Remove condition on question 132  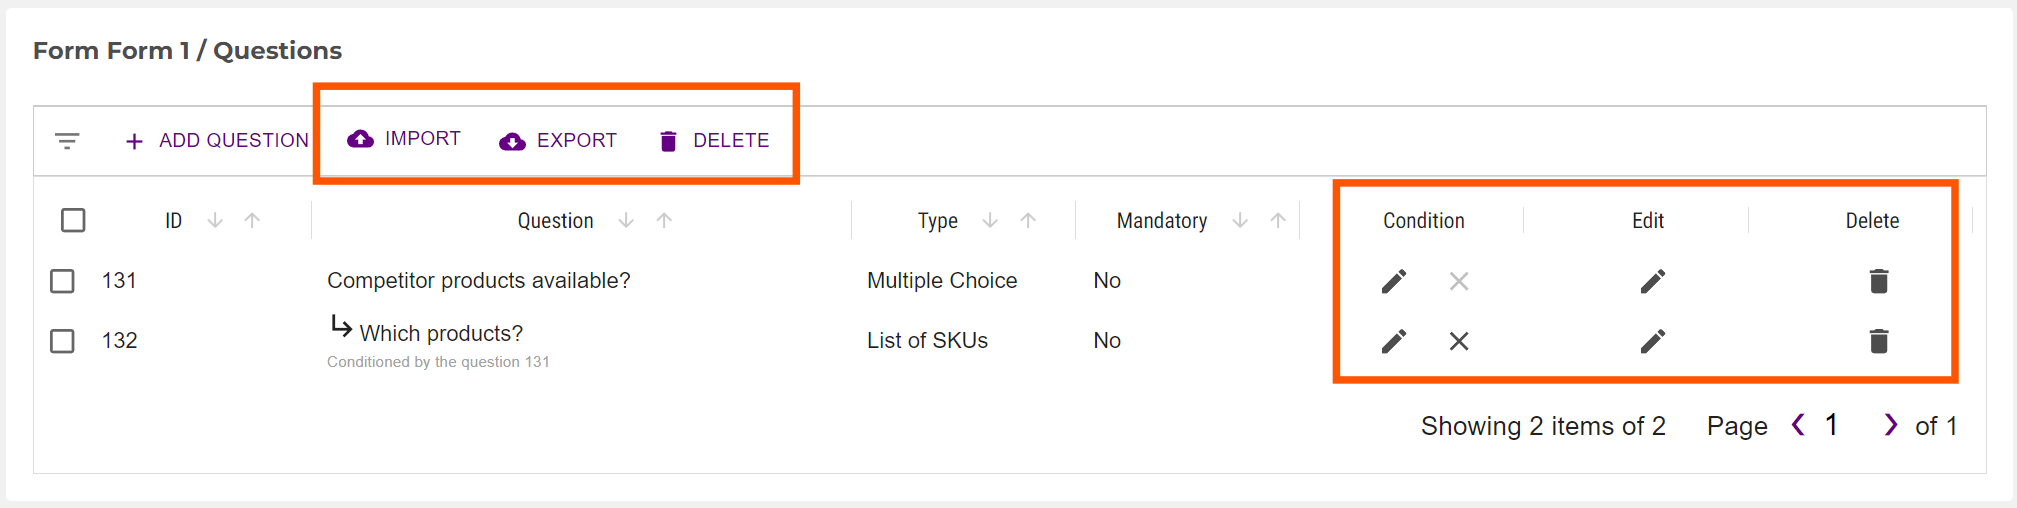click(x=1459, y=341)
